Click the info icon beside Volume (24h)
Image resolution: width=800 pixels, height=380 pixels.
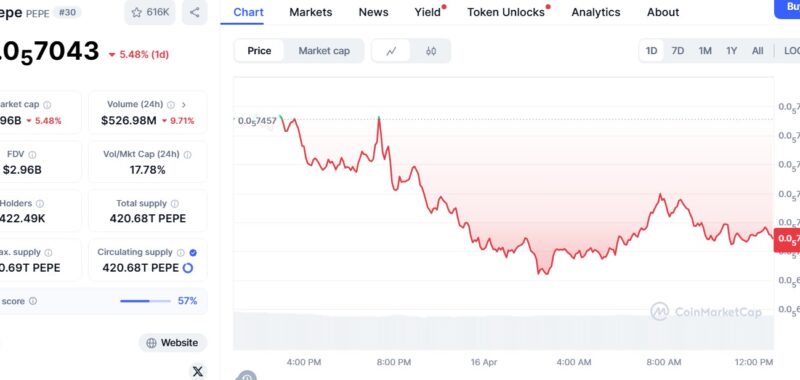pos(171,105)
